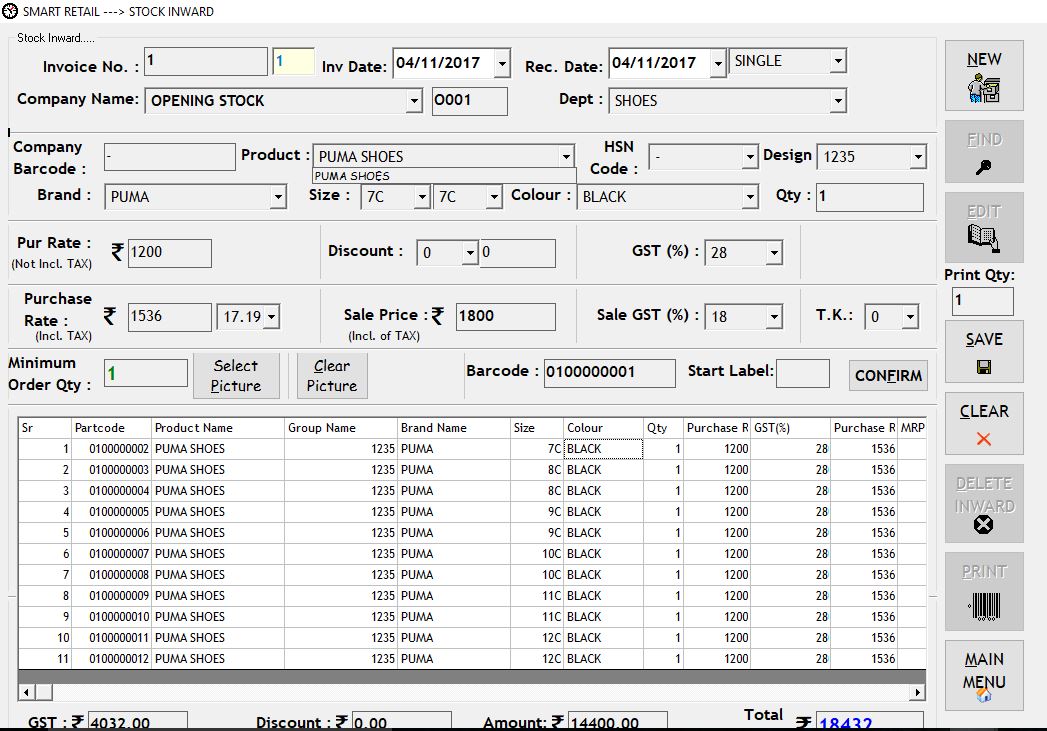Expand the Discount type dropdown
Viewport: 1047px width, 731px height.
(470, 253)
